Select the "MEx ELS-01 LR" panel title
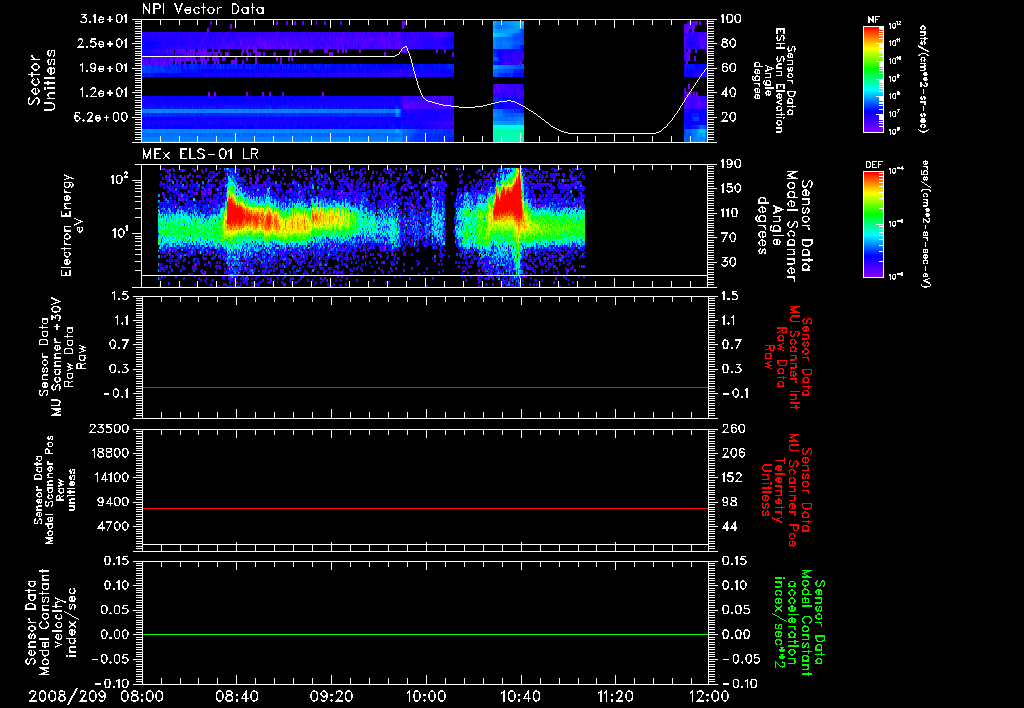Image resolution: width=1024 pixels, height=708 pixels. (x=200, y=155)
